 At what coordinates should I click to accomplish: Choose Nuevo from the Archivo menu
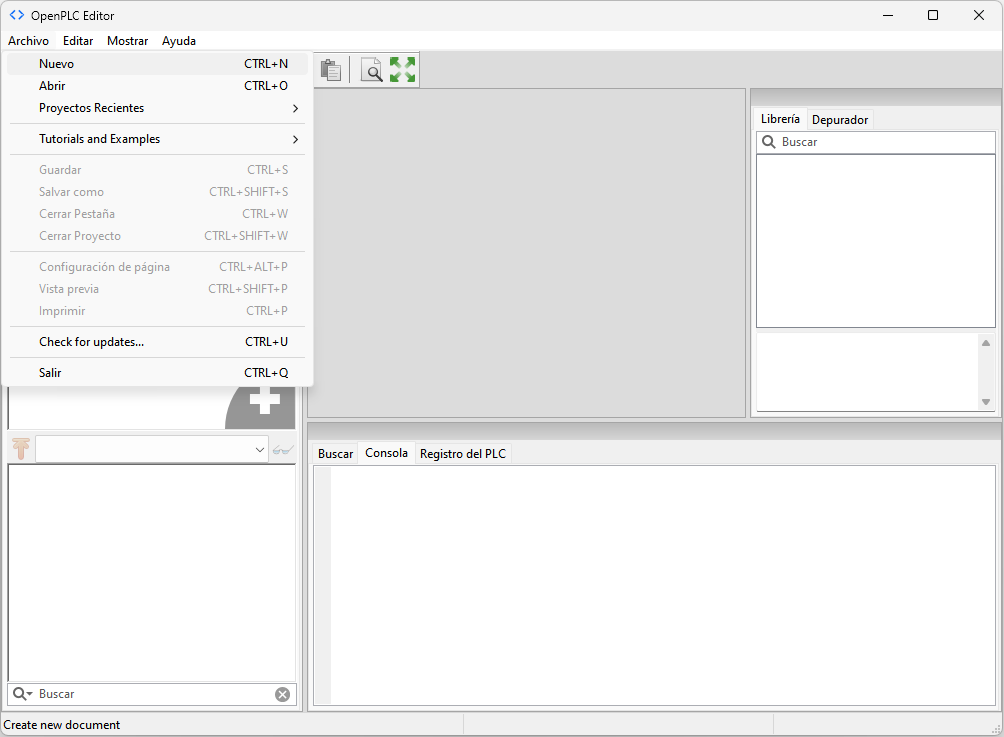[158, 64]
